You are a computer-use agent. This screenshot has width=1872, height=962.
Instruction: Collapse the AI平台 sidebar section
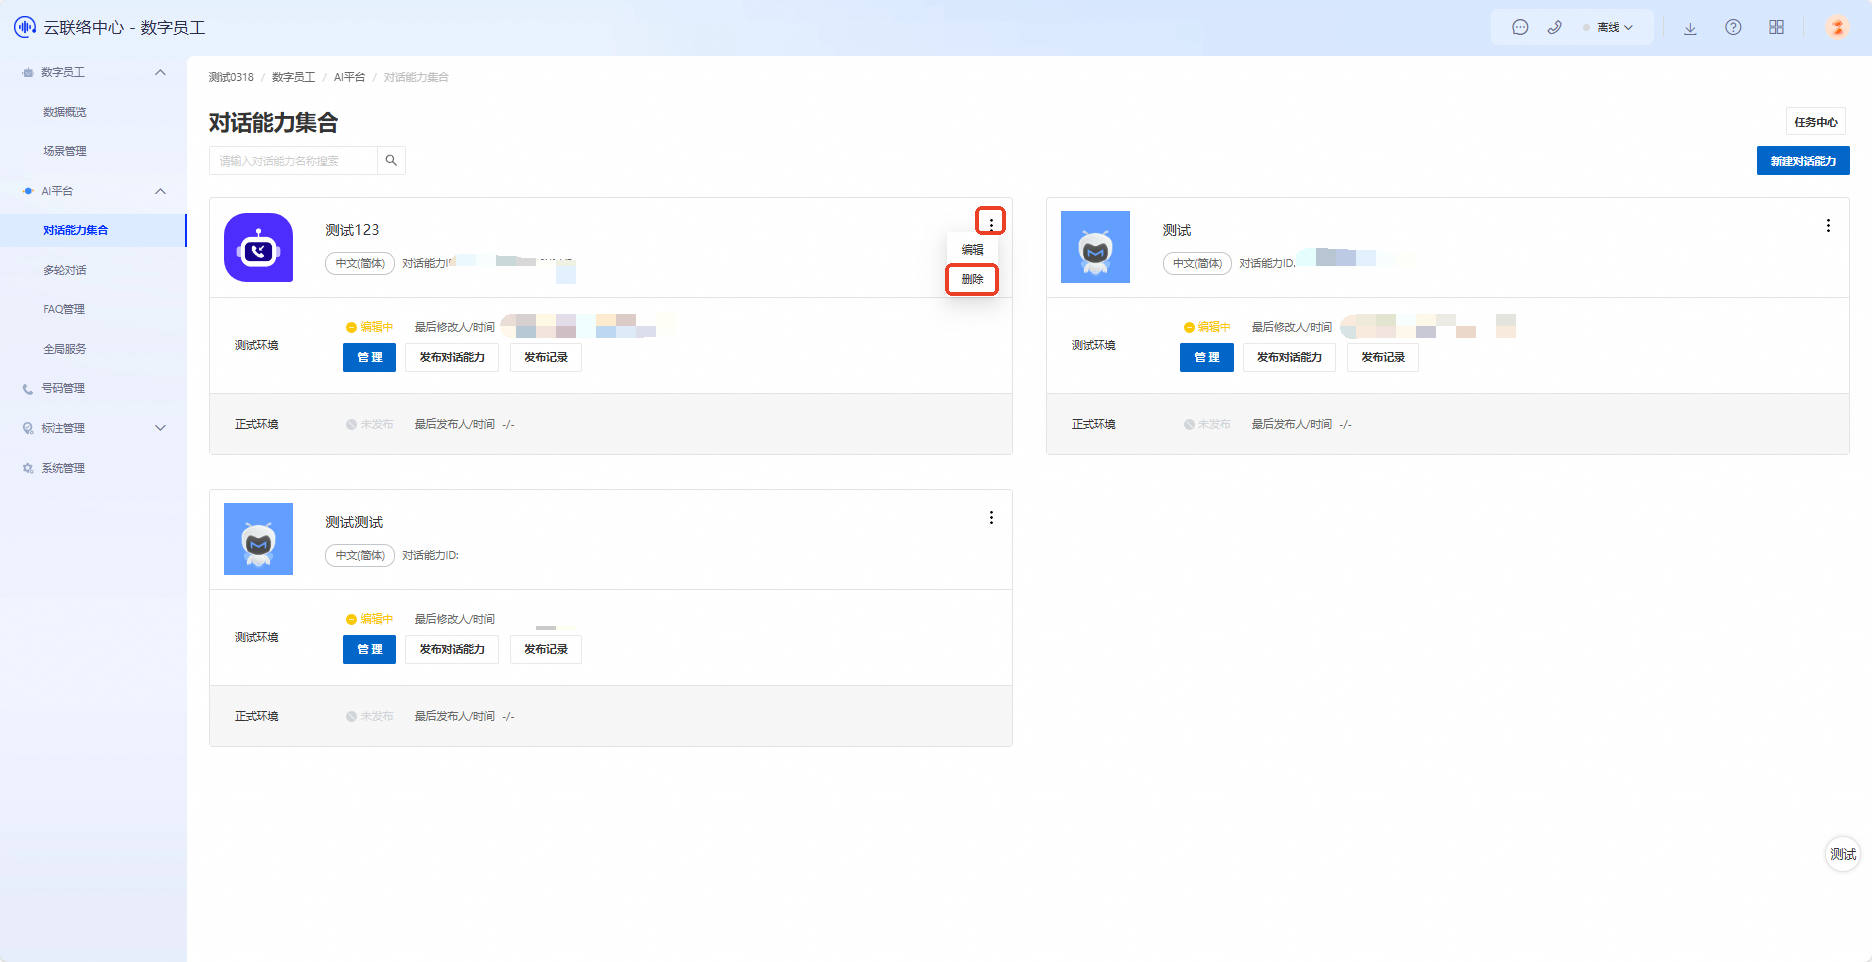pos(160,191)
